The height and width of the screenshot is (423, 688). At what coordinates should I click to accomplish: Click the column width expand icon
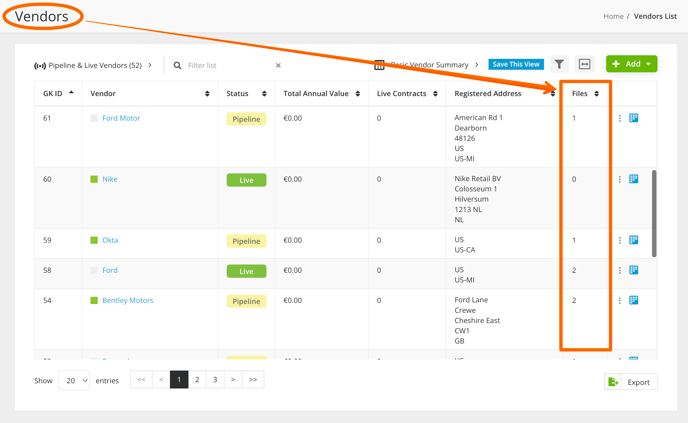[584, 64]
